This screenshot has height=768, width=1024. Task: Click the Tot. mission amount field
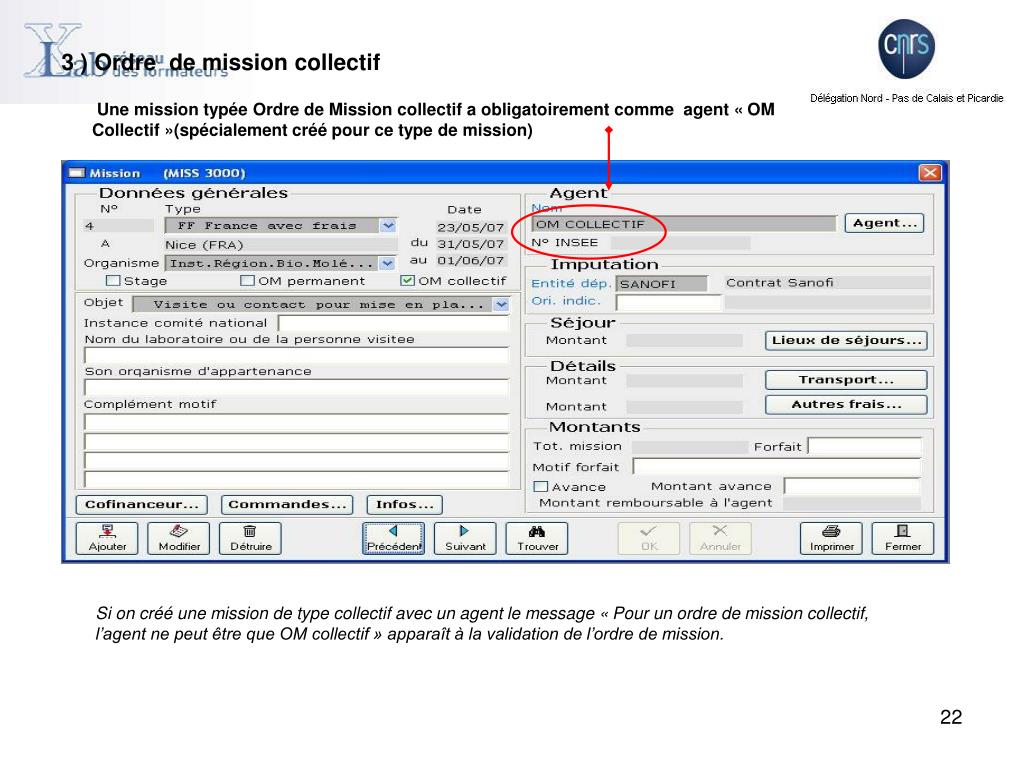[x=690, y=447]
